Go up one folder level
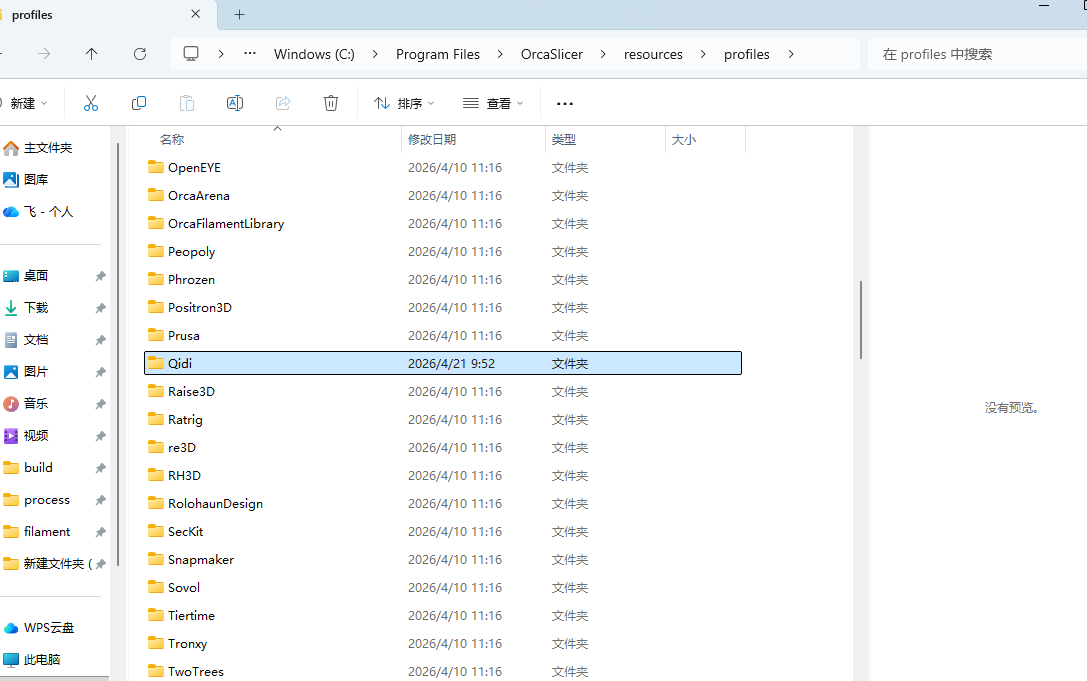 tap(92, 54)
